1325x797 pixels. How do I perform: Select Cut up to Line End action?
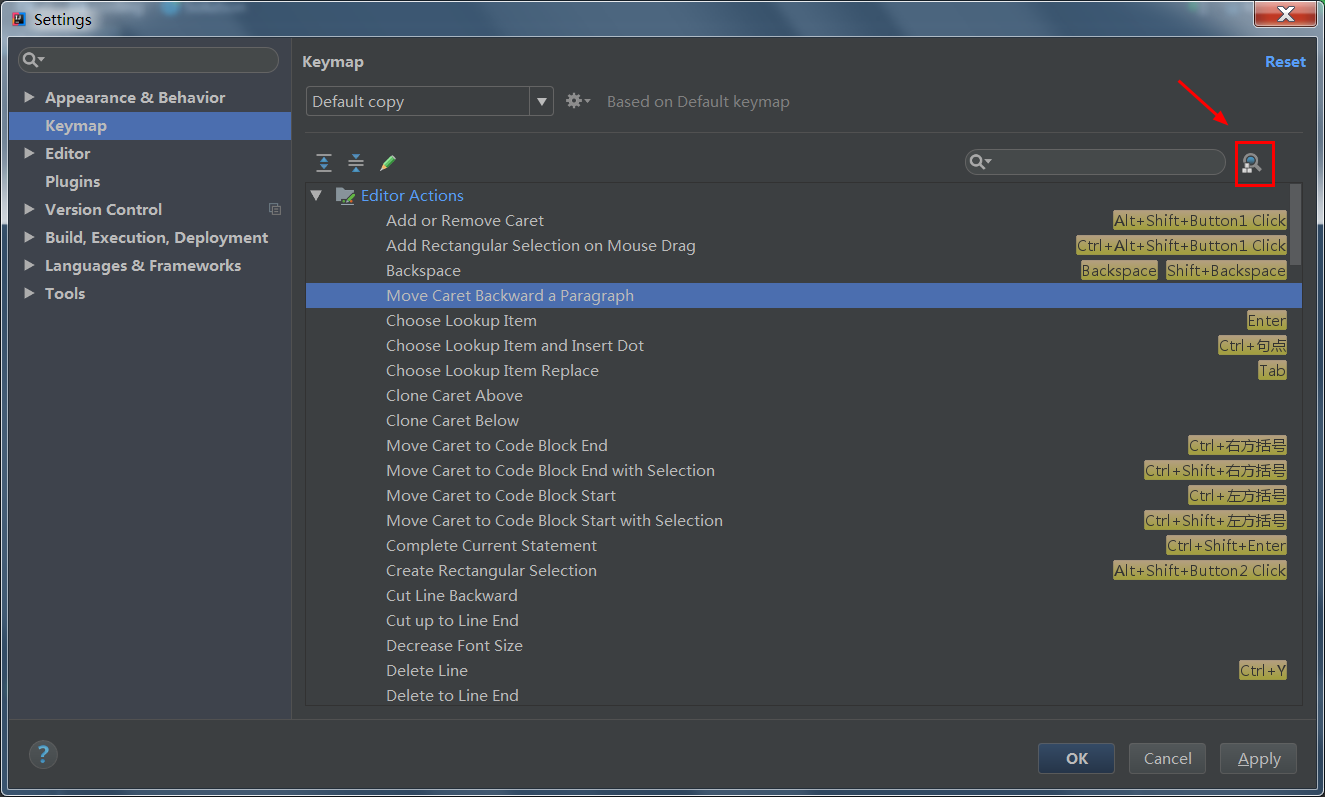(452, 620)
